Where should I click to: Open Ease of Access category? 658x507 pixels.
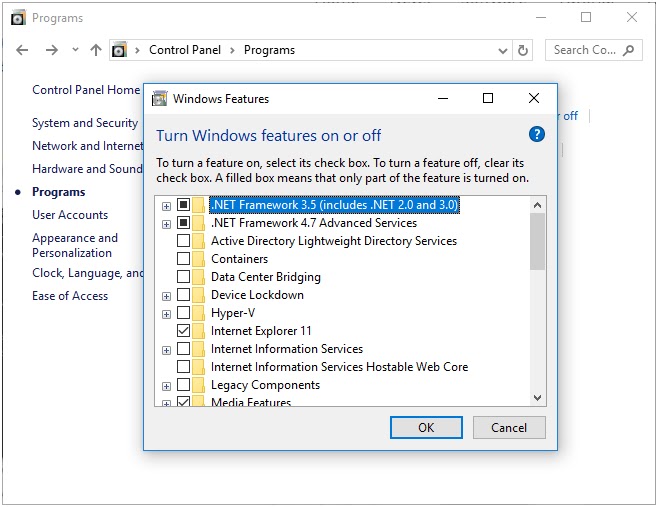(x=70, y=296)
